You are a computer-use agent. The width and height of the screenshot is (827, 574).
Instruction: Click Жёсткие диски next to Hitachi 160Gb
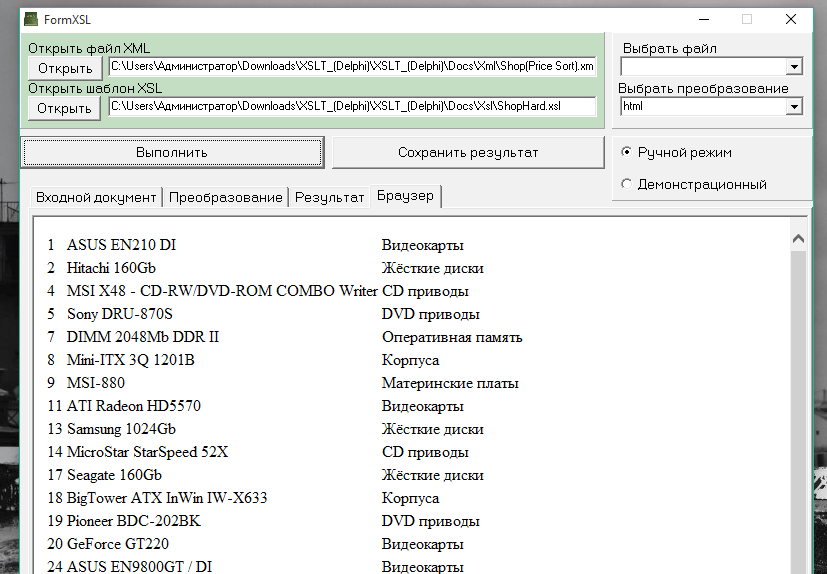432,268
